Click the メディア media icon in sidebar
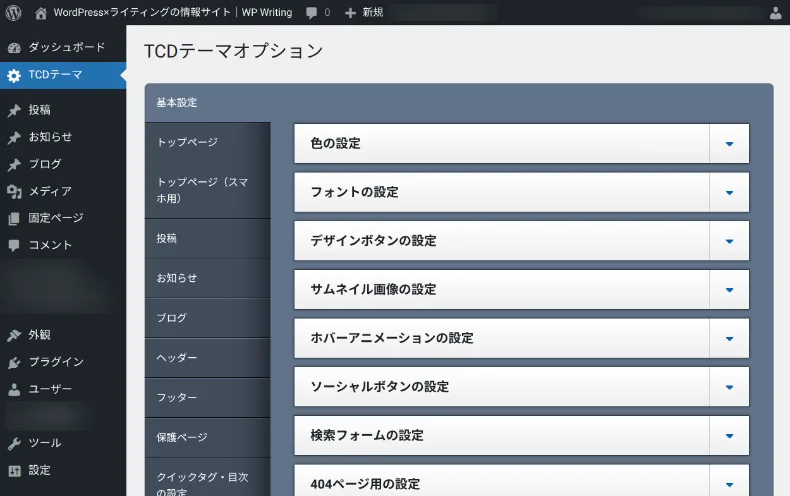 coord(14,191)
